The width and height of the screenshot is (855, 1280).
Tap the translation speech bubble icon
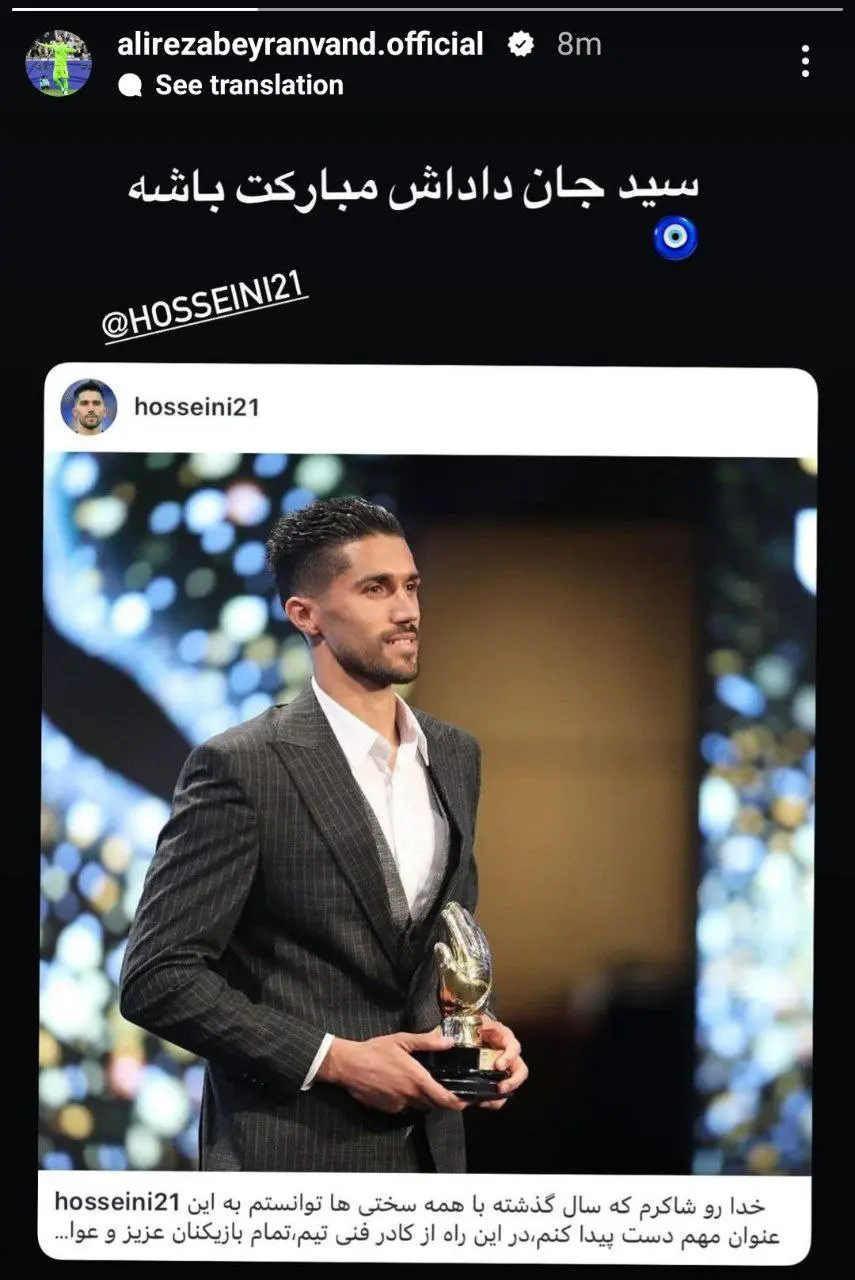point(130,86)
